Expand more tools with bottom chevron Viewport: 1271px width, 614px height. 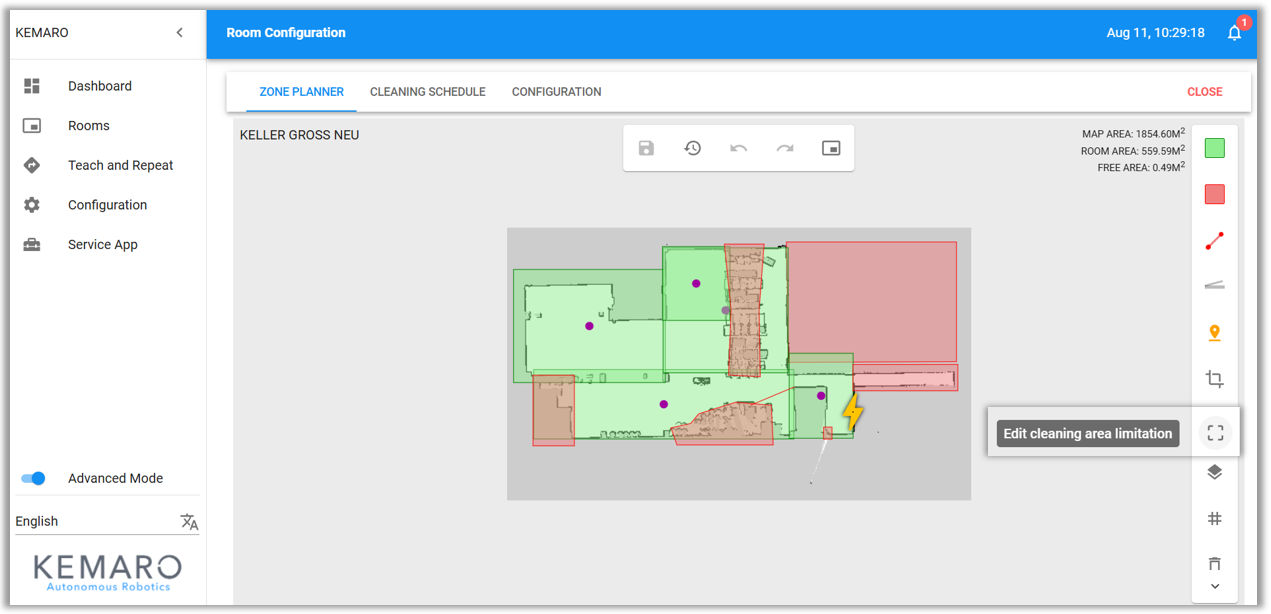tap(1214, 586)
